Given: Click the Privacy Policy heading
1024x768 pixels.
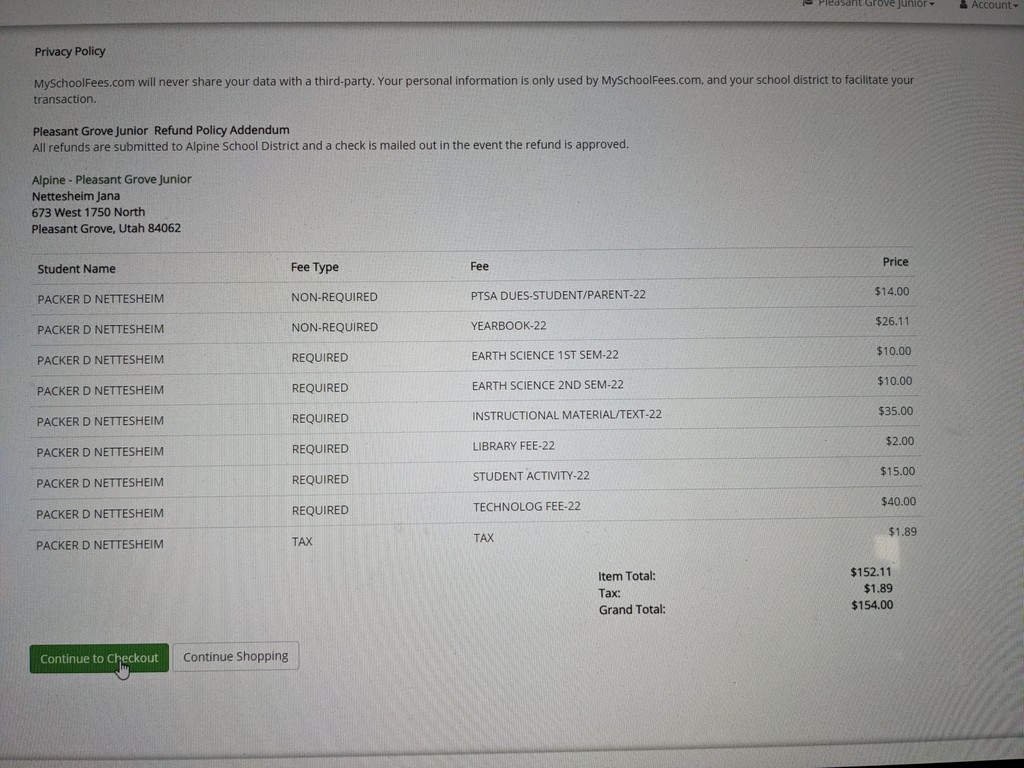Looking at the screenshot, I should 69,51.
